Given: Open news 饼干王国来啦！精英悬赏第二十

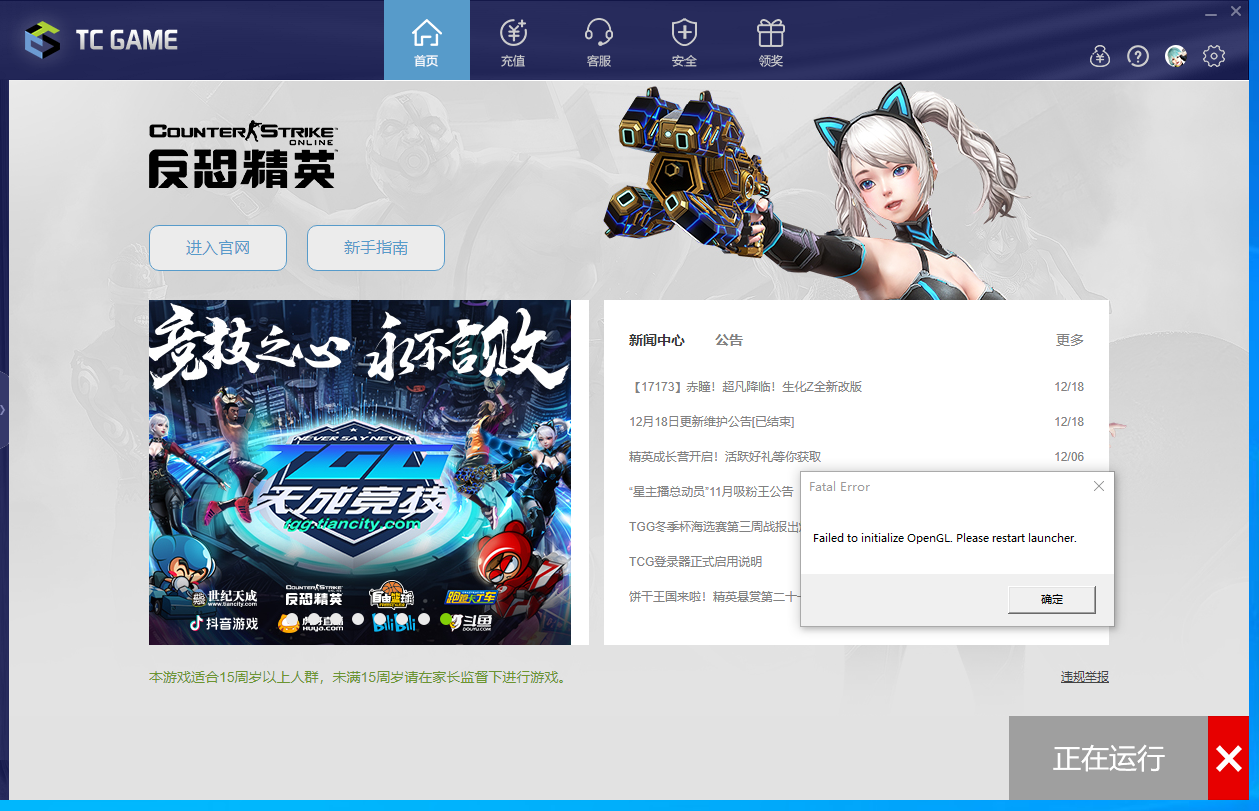Looking at the screenshot, I should pyautogui.click(x=714, y=597).
